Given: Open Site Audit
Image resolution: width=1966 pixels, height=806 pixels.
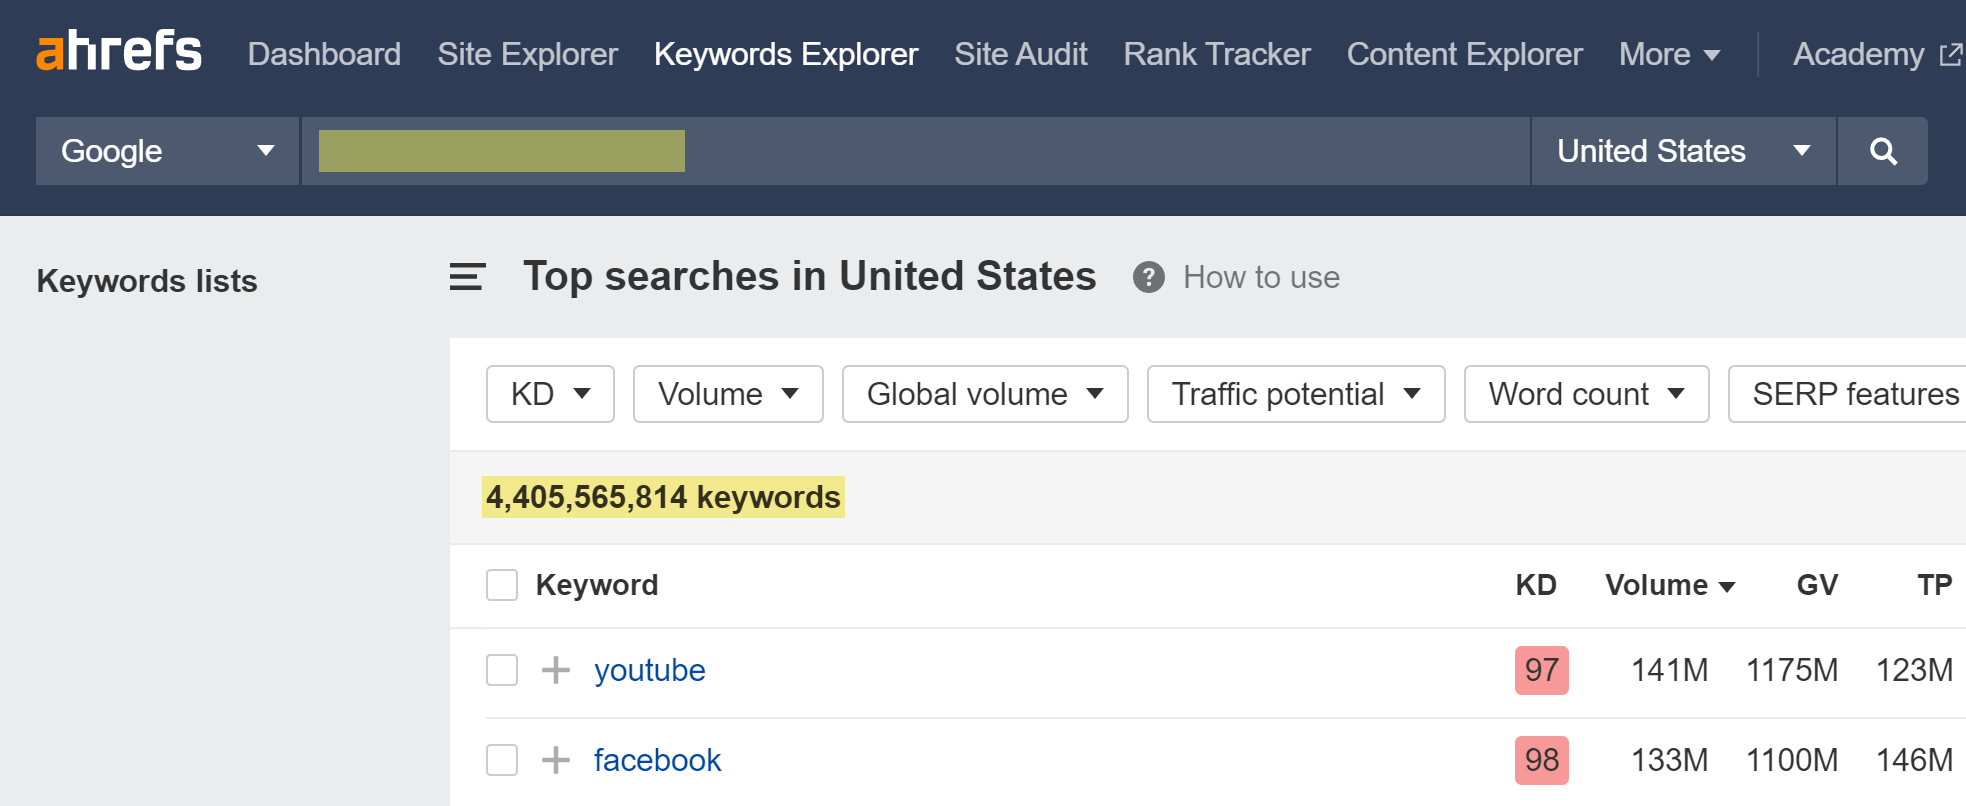Looking at the screenshot, I should 1021,54.
